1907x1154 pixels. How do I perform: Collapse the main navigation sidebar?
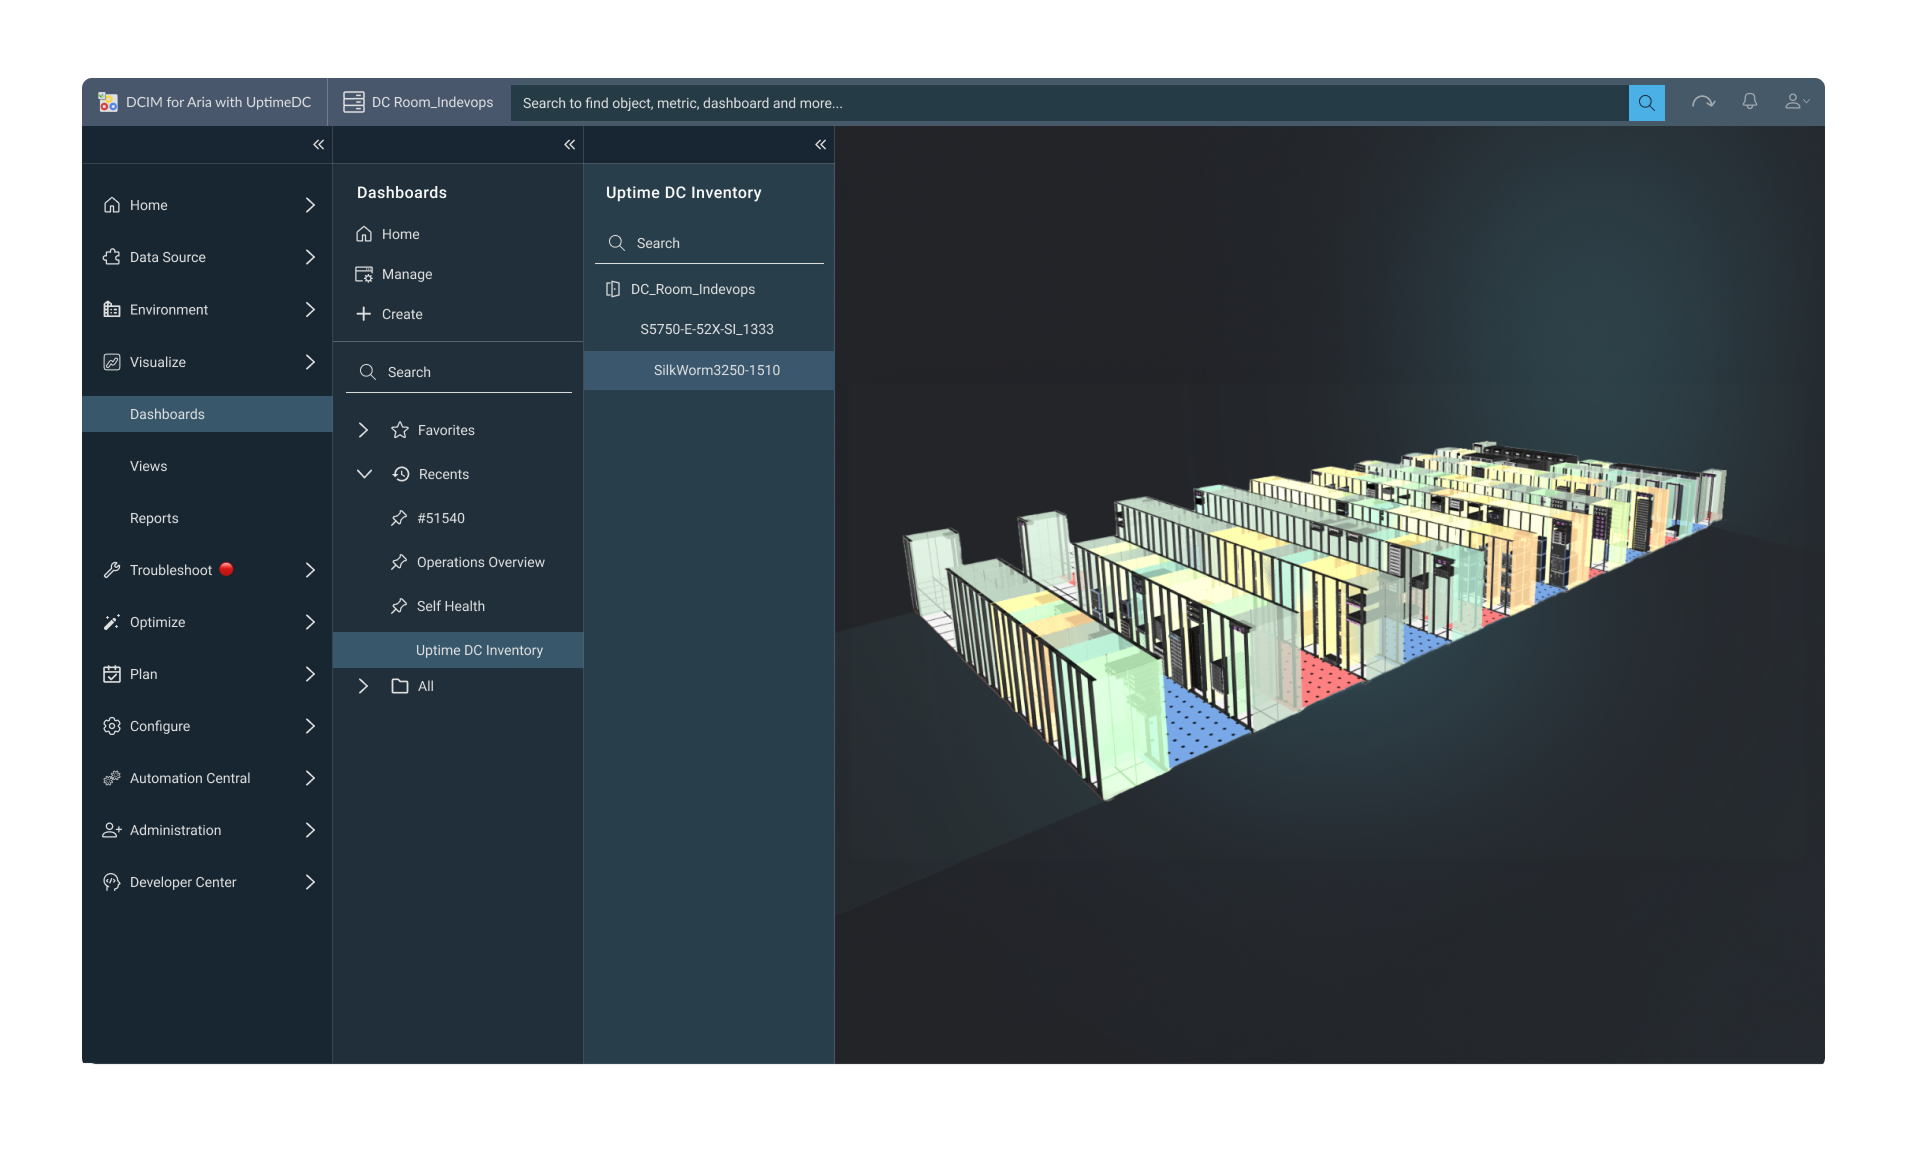[318, 145]
